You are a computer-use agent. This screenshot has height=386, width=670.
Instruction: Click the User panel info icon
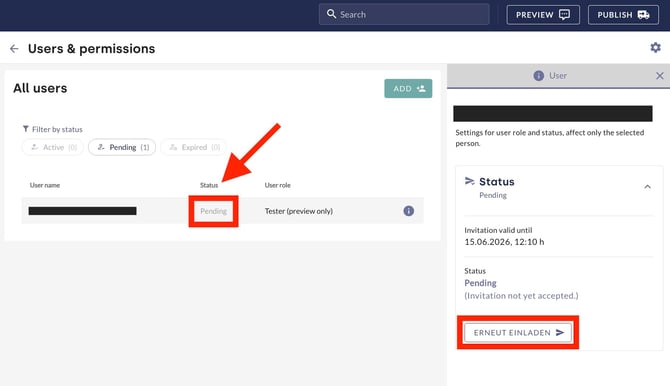point(538,76)
